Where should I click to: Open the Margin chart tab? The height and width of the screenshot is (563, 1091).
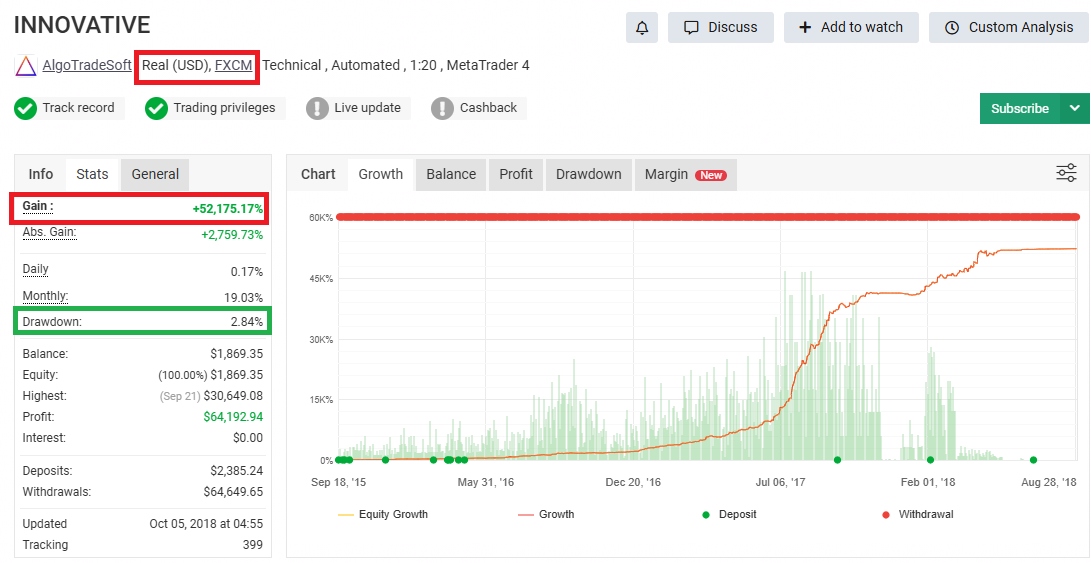click(x=684, y=174)
